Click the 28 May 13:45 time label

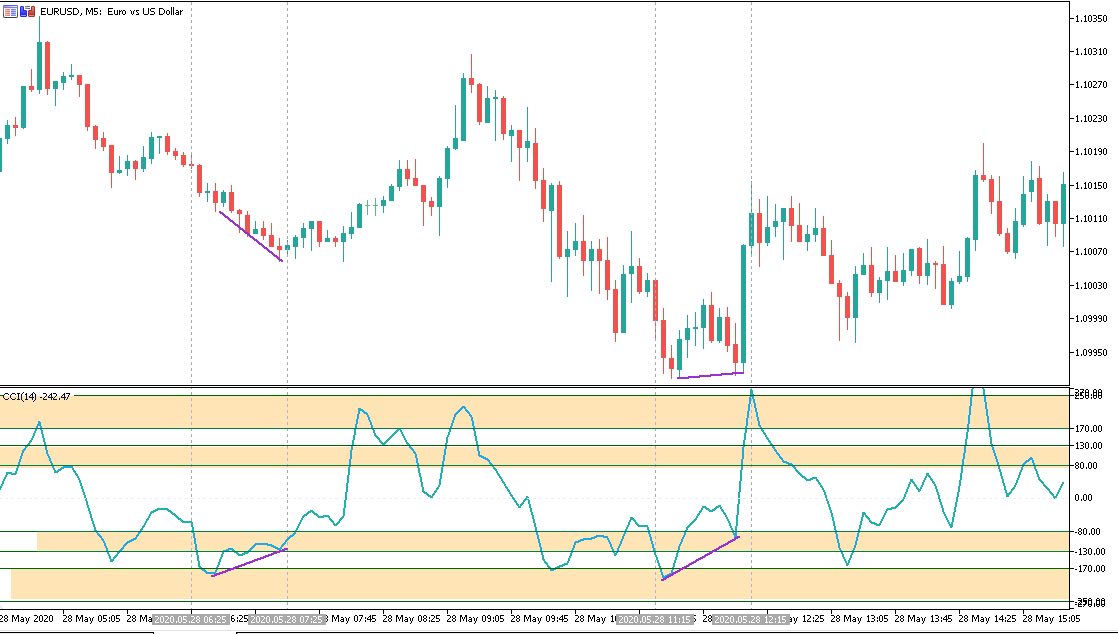point(924,619)
